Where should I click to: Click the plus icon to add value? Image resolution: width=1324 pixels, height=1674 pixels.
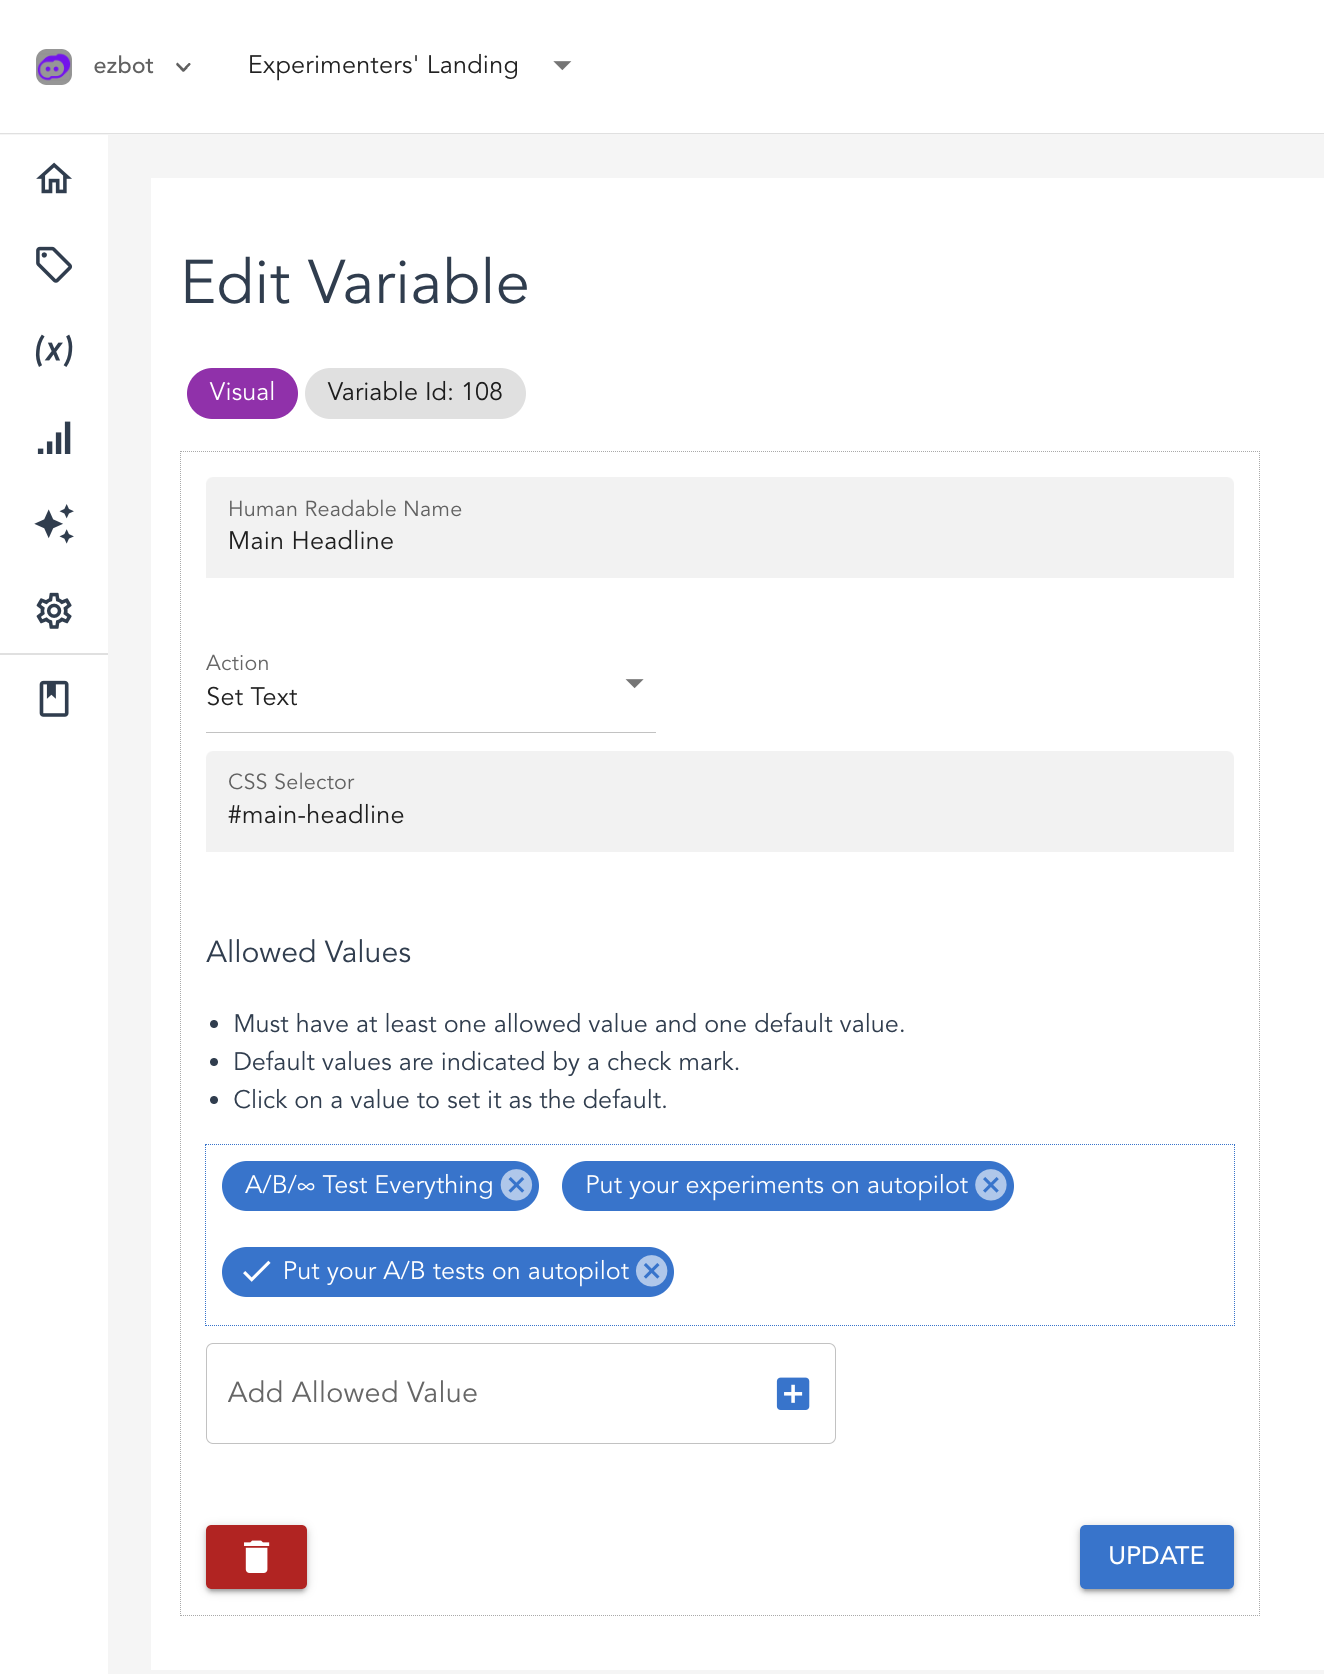tap(793, 1394)
